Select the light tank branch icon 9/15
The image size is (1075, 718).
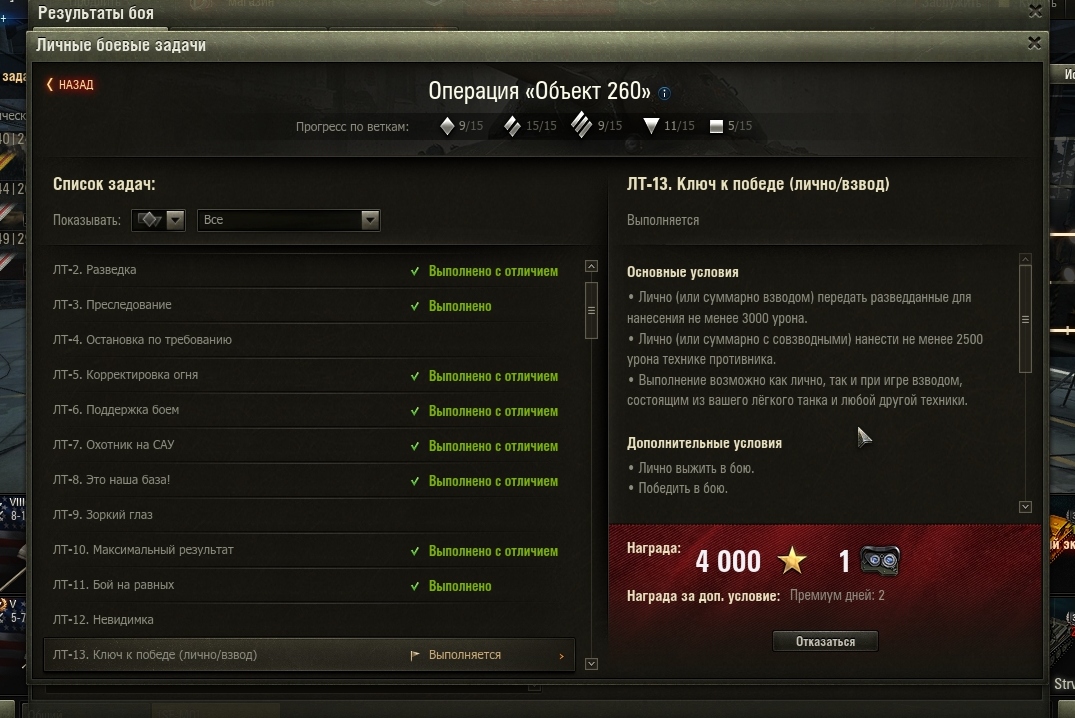(447, 126)
